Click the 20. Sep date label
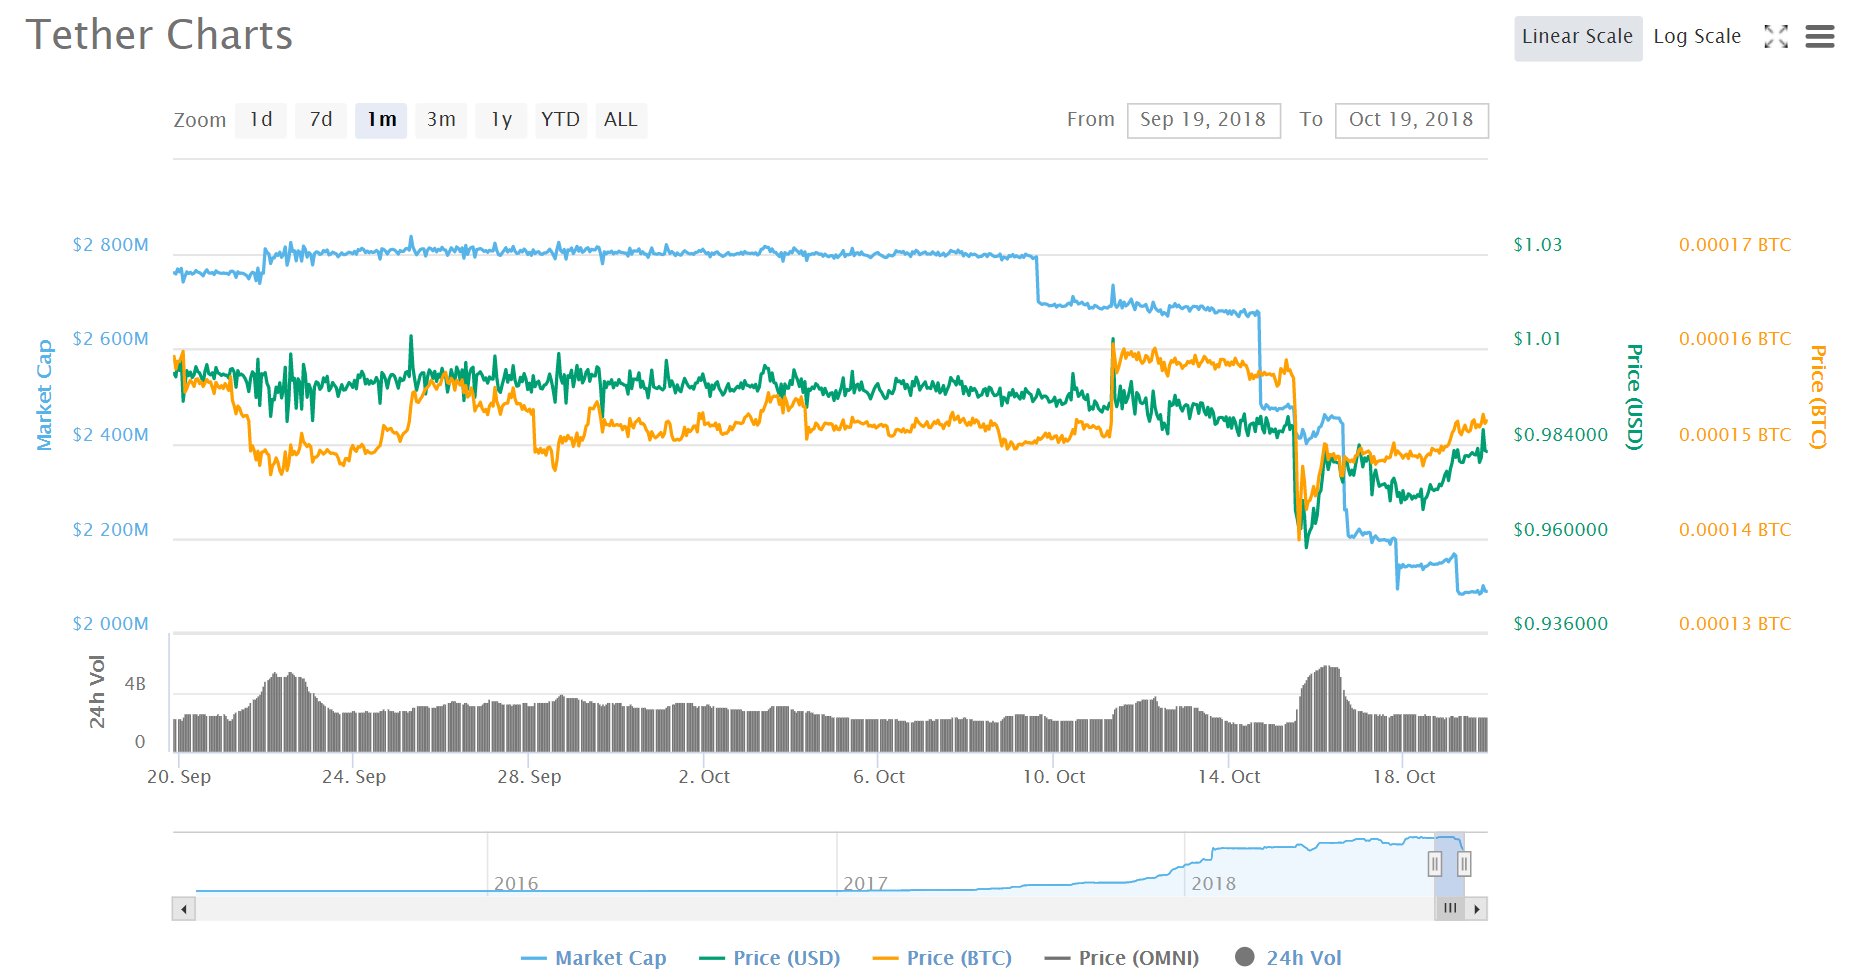 [x=179, y=777]
